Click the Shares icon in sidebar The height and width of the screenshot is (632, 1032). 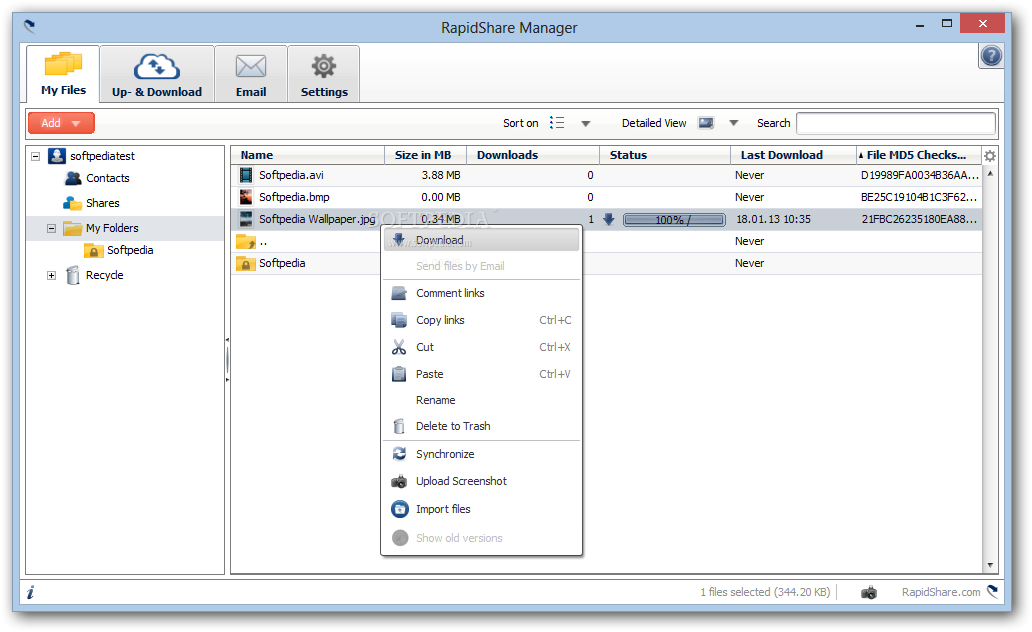[72, 203]
